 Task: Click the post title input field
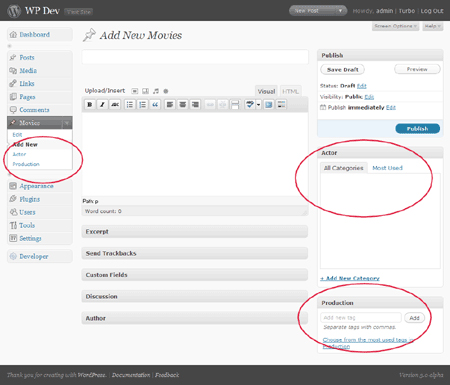[195, 57]
